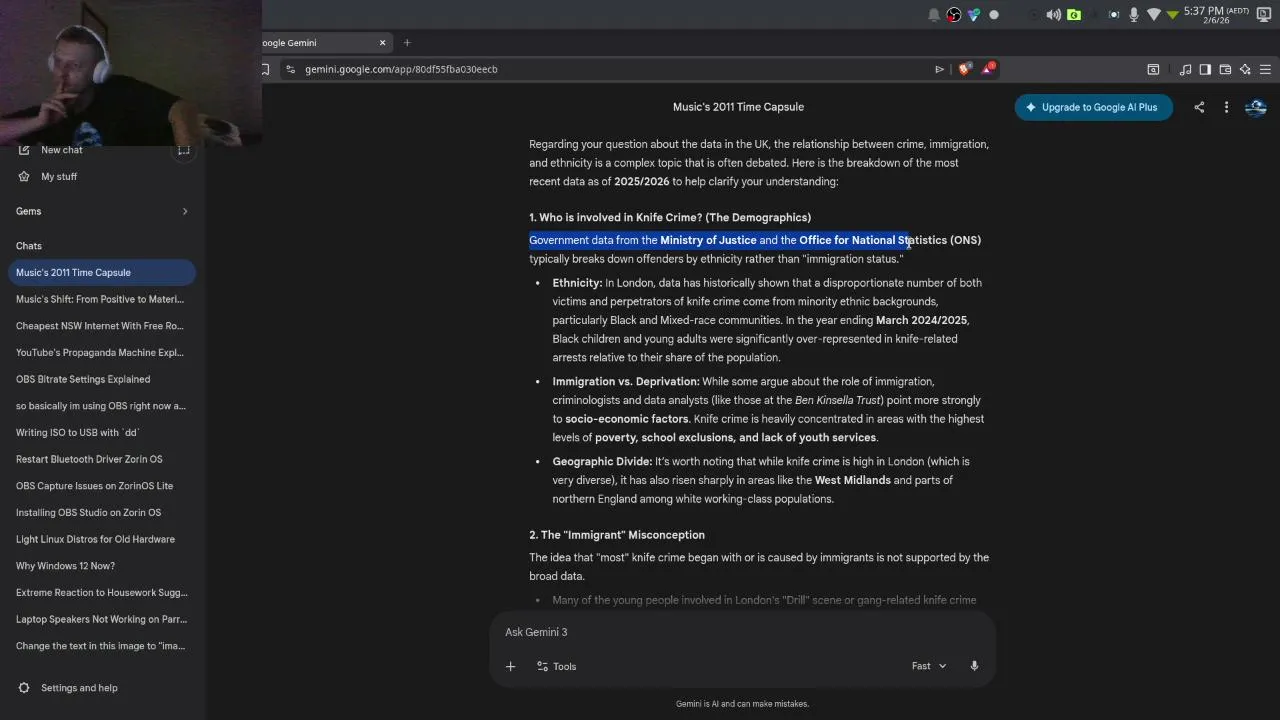Image resolution: width=1280 pixels, height=720 pixels.
Task: Click the tab search icon in toolbar
Action: (x=1153, y=69)
